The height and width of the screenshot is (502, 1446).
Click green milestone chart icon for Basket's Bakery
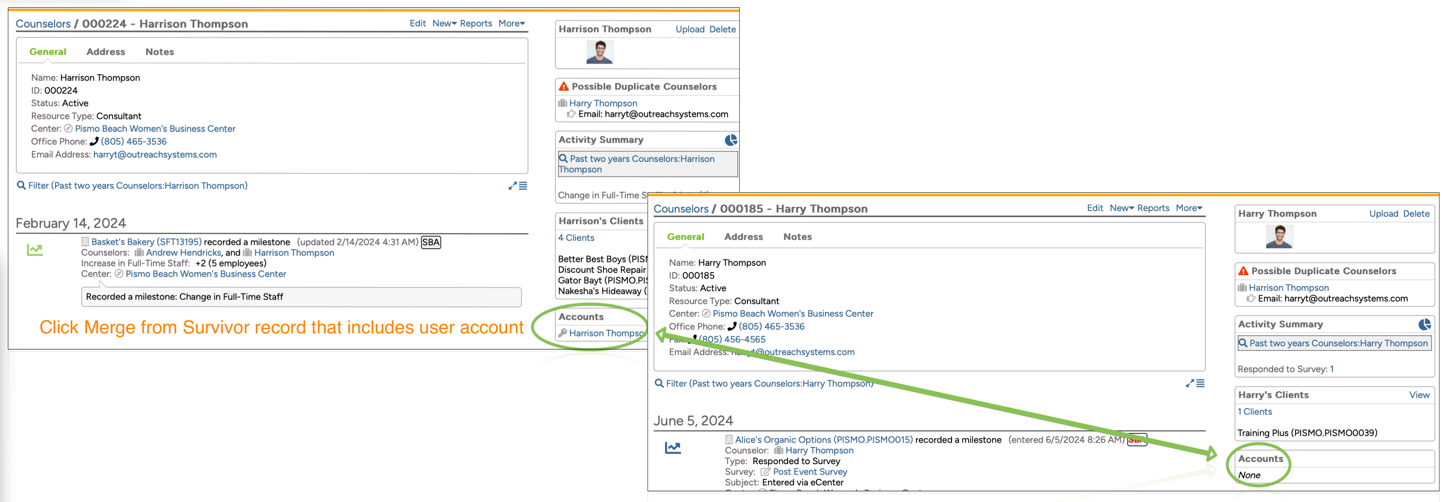(35, 250)
